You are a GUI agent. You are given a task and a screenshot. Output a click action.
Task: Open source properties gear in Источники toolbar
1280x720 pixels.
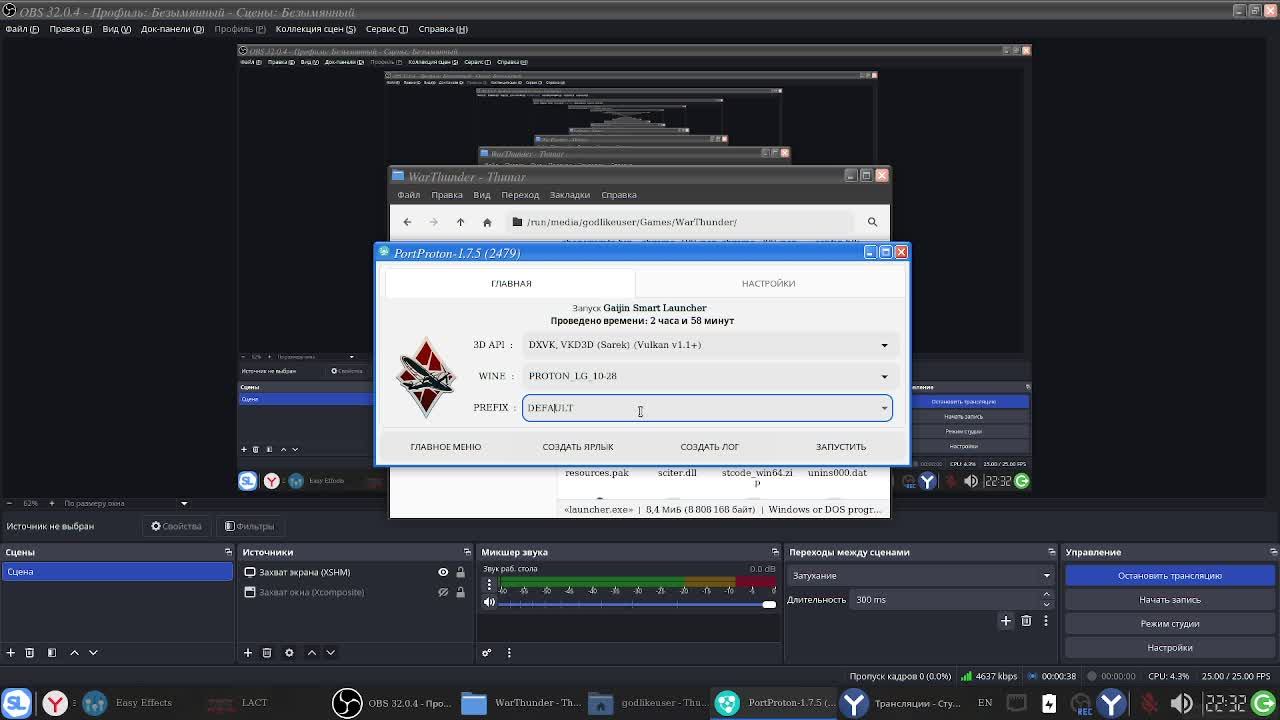pos(289,652)
